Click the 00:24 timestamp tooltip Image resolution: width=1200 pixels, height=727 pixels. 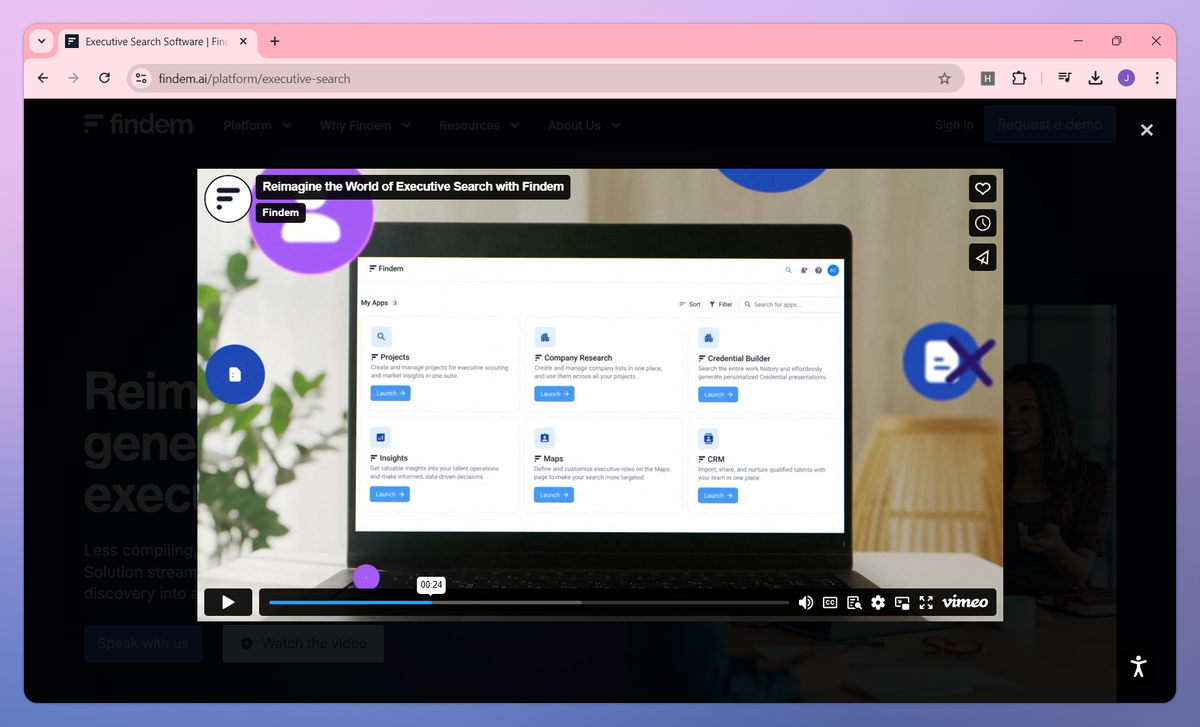(x=431, y=585)
